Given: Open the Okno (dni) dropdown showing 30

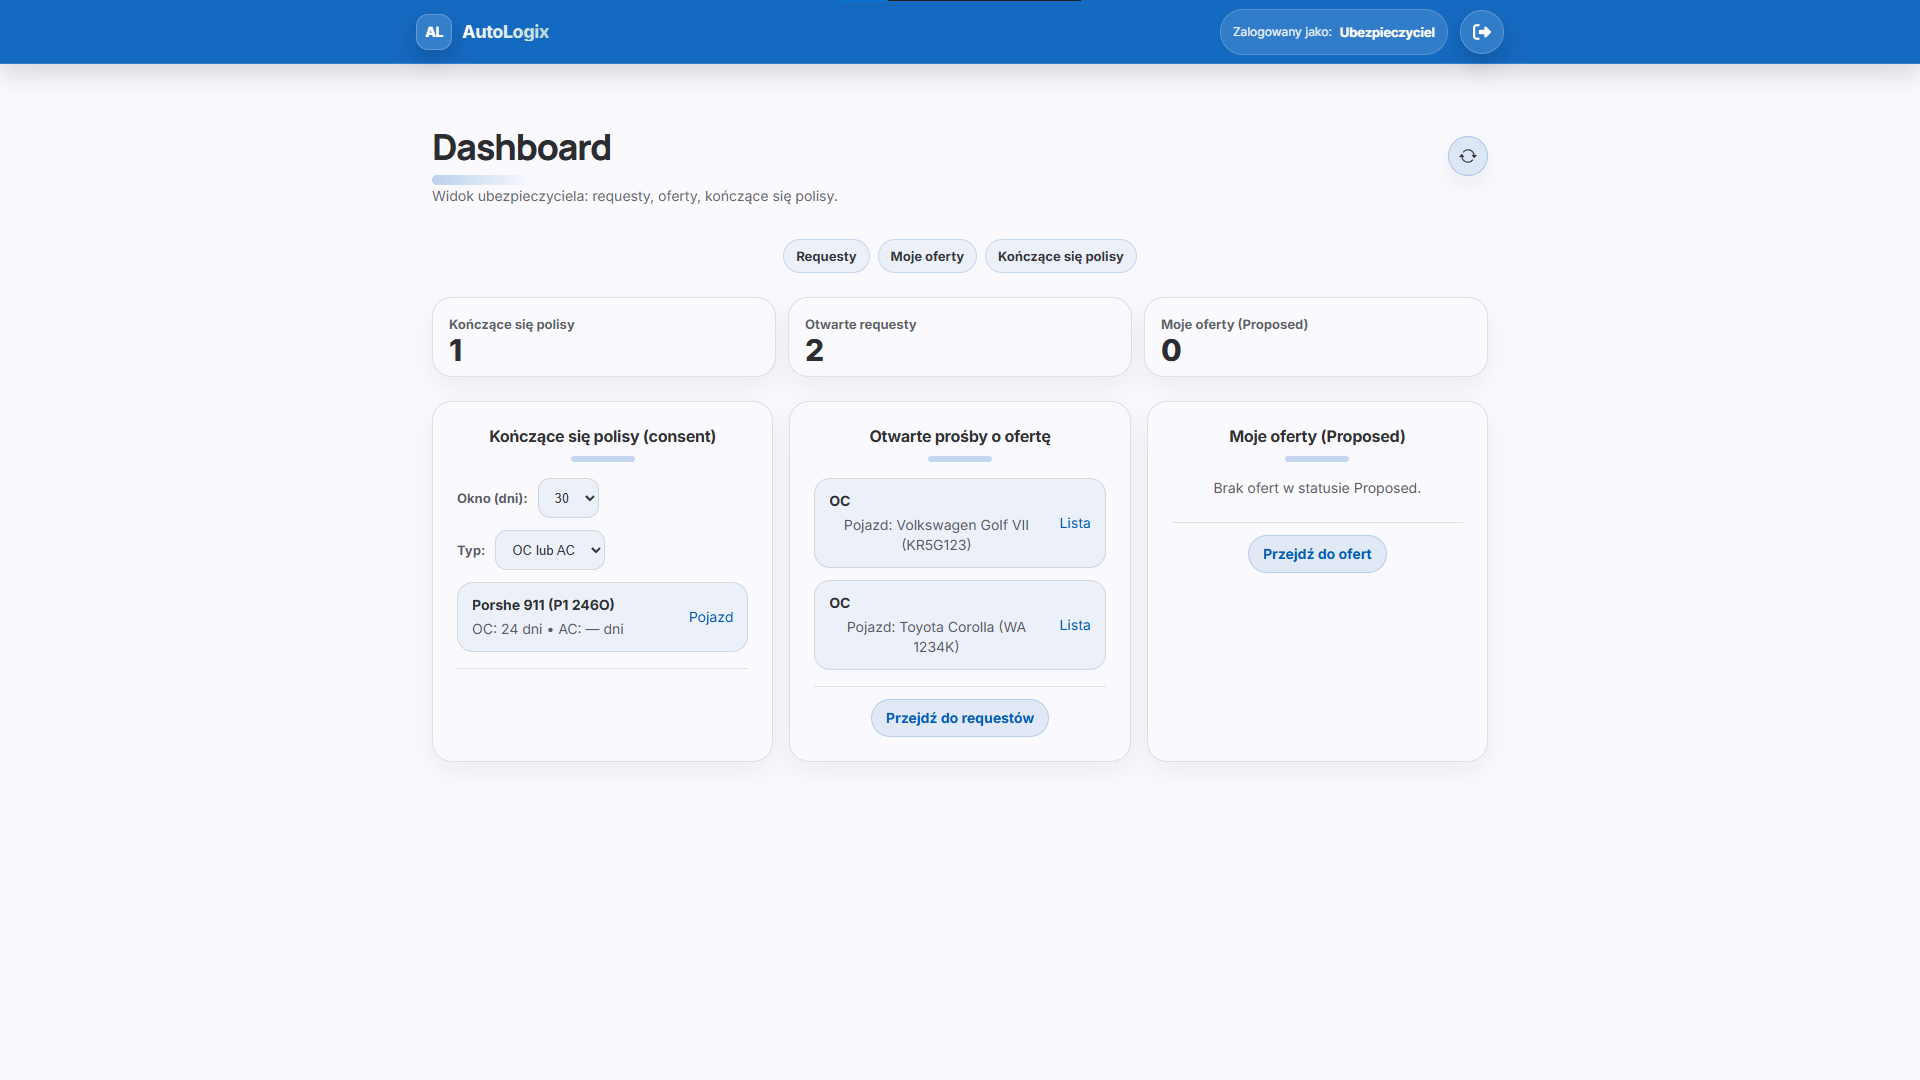Looking at the screenshot, I should point(568,498).
